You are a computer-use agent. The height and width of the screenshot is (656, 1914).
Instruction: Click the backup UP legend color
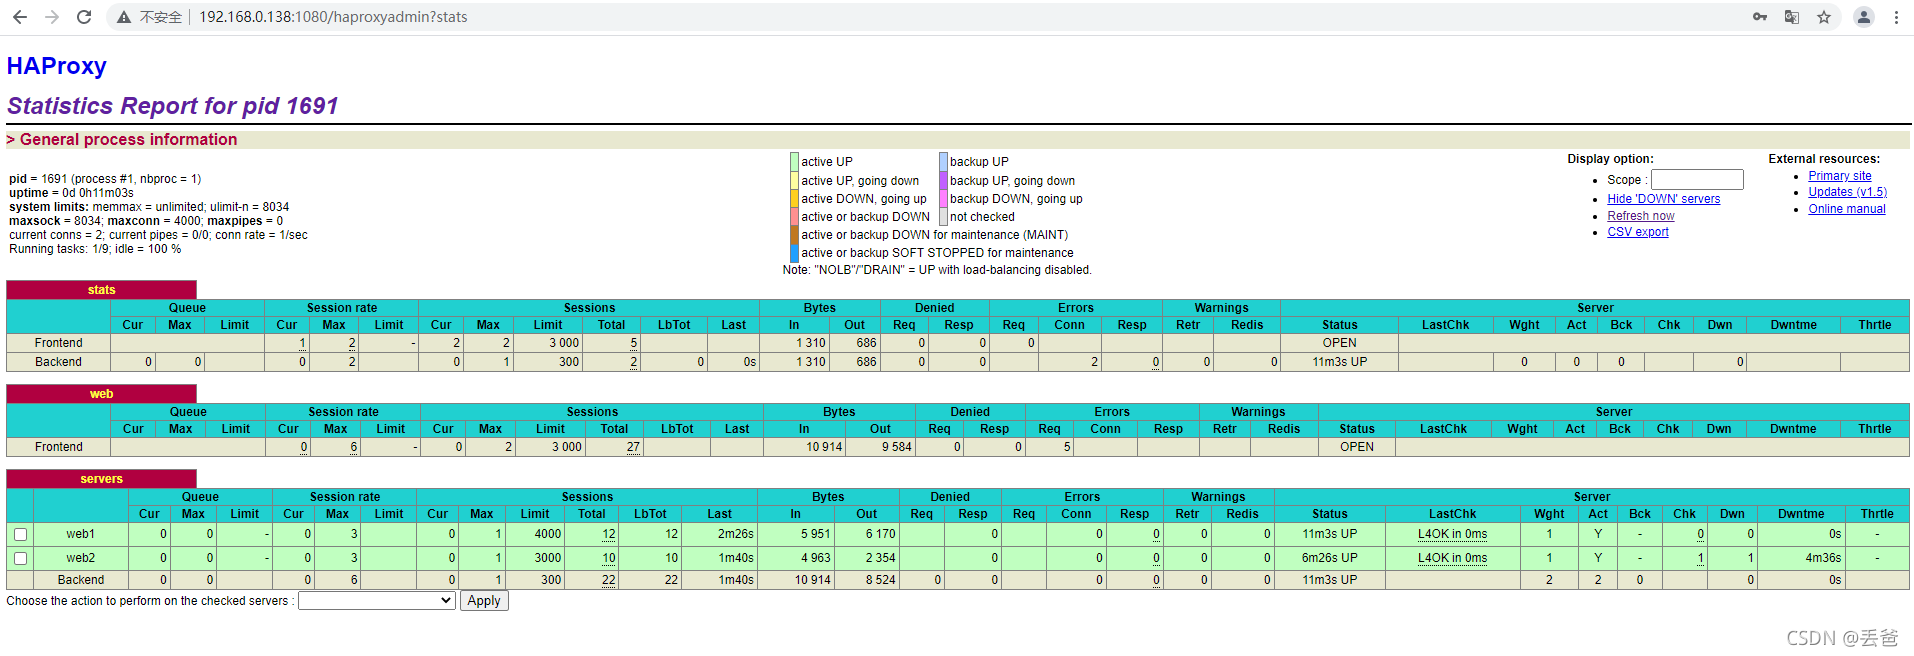pos(943,162)
